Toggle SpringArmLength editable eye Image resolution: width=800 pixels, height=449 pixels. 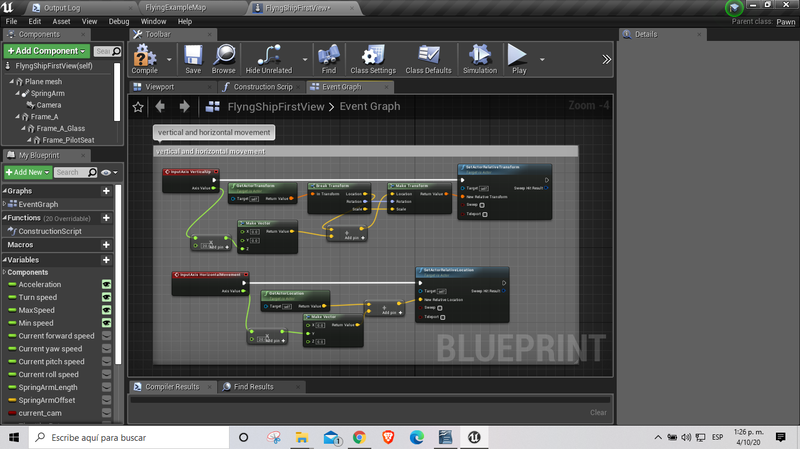106,387
